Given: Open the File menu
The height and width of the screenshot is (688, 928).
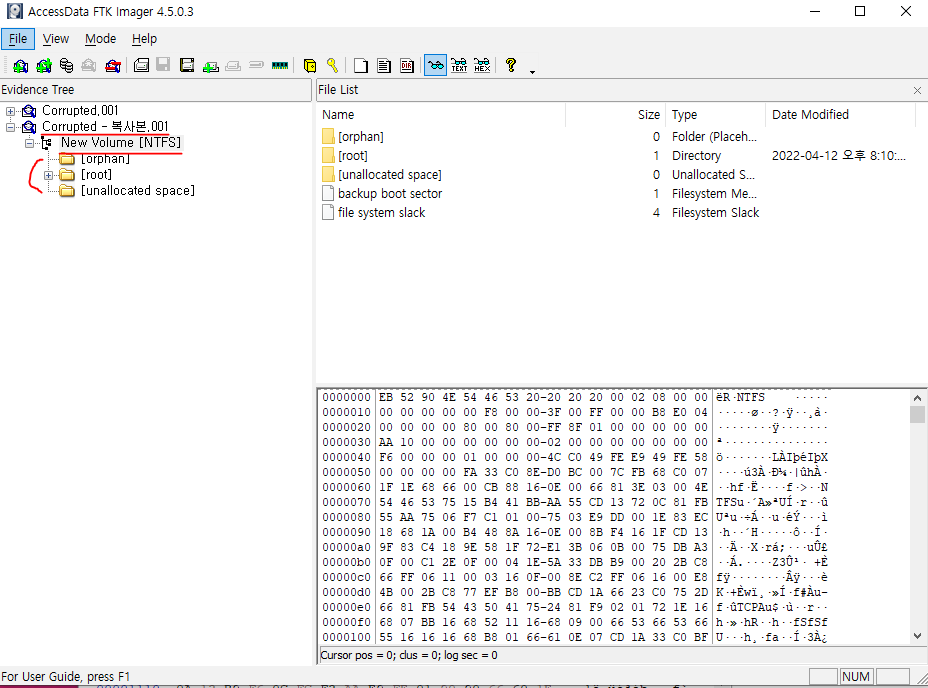Looking at the screenshot, I should tap(18, 39).
